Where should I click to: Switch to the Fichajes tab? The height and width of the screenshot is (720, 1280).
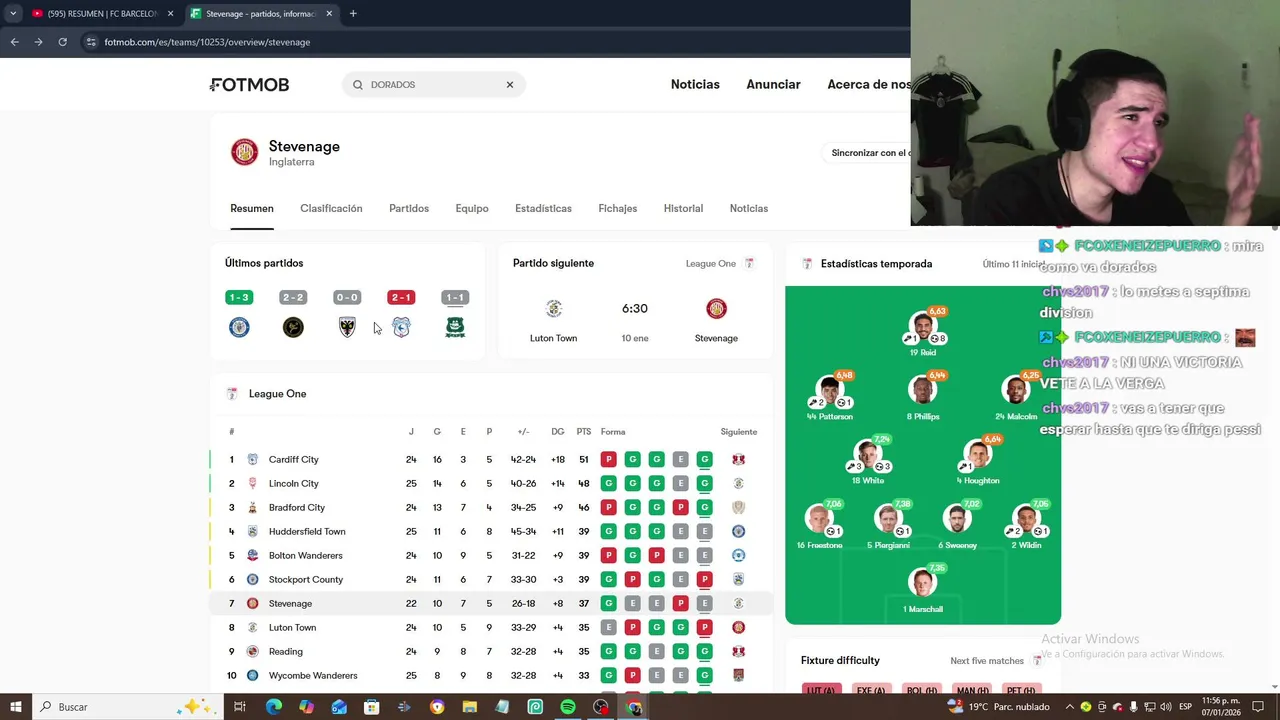617,208
